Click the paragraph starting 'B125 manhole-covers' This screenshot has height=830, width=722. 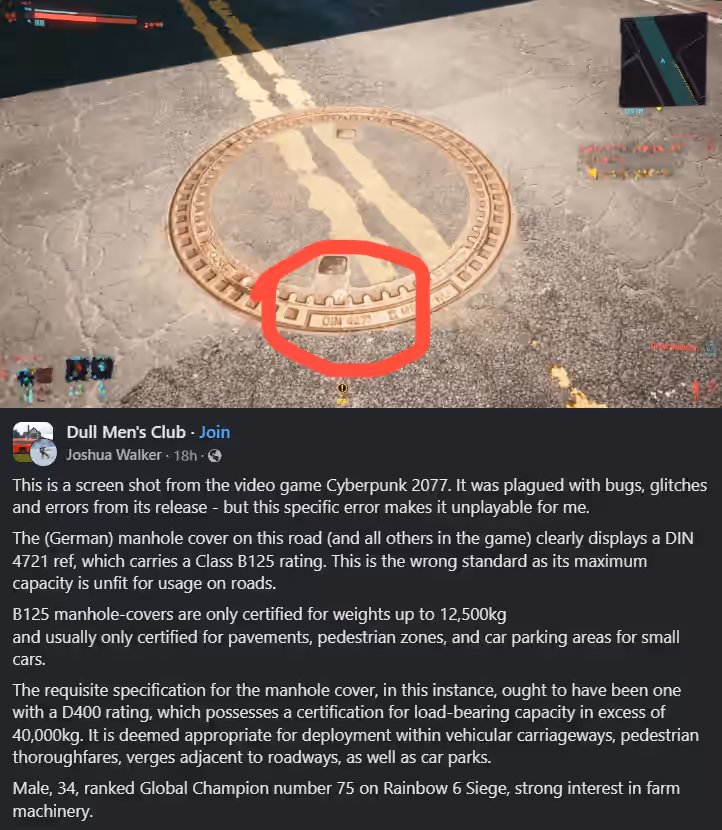click(346, 637)
